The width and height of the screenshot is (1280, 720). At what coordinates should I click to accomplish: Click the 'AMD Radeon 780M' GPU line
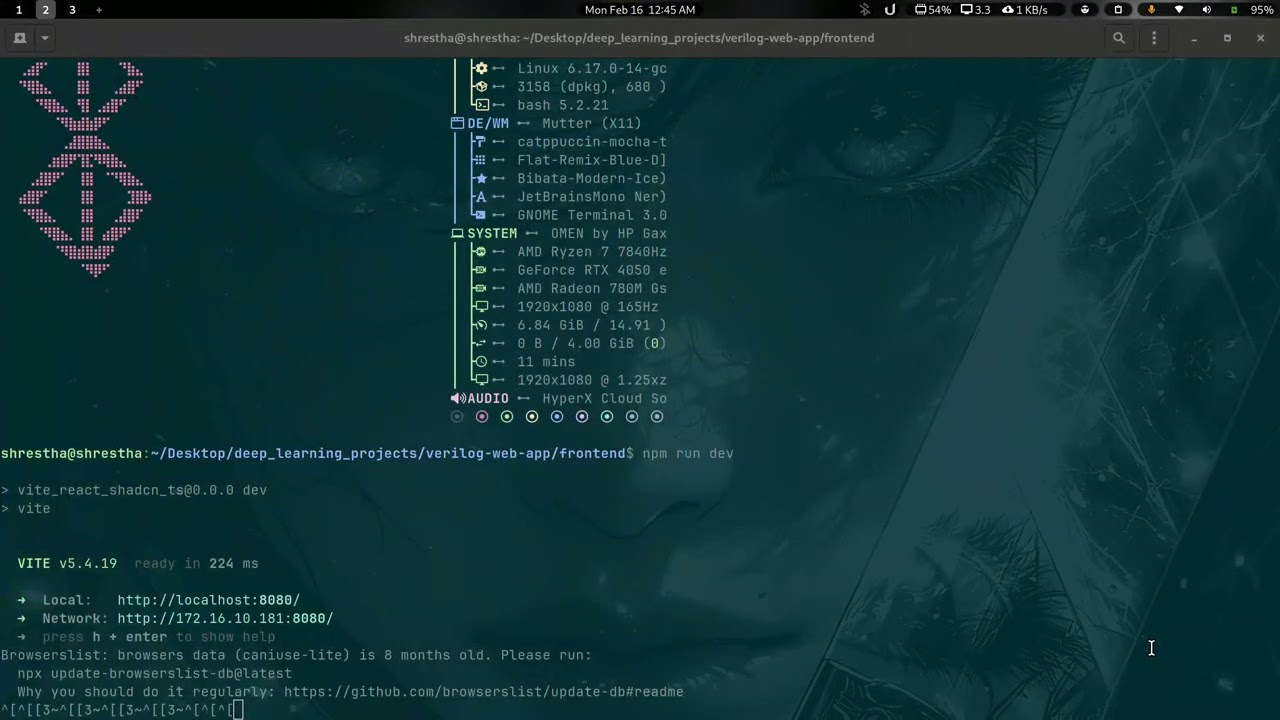coord(592,289)
